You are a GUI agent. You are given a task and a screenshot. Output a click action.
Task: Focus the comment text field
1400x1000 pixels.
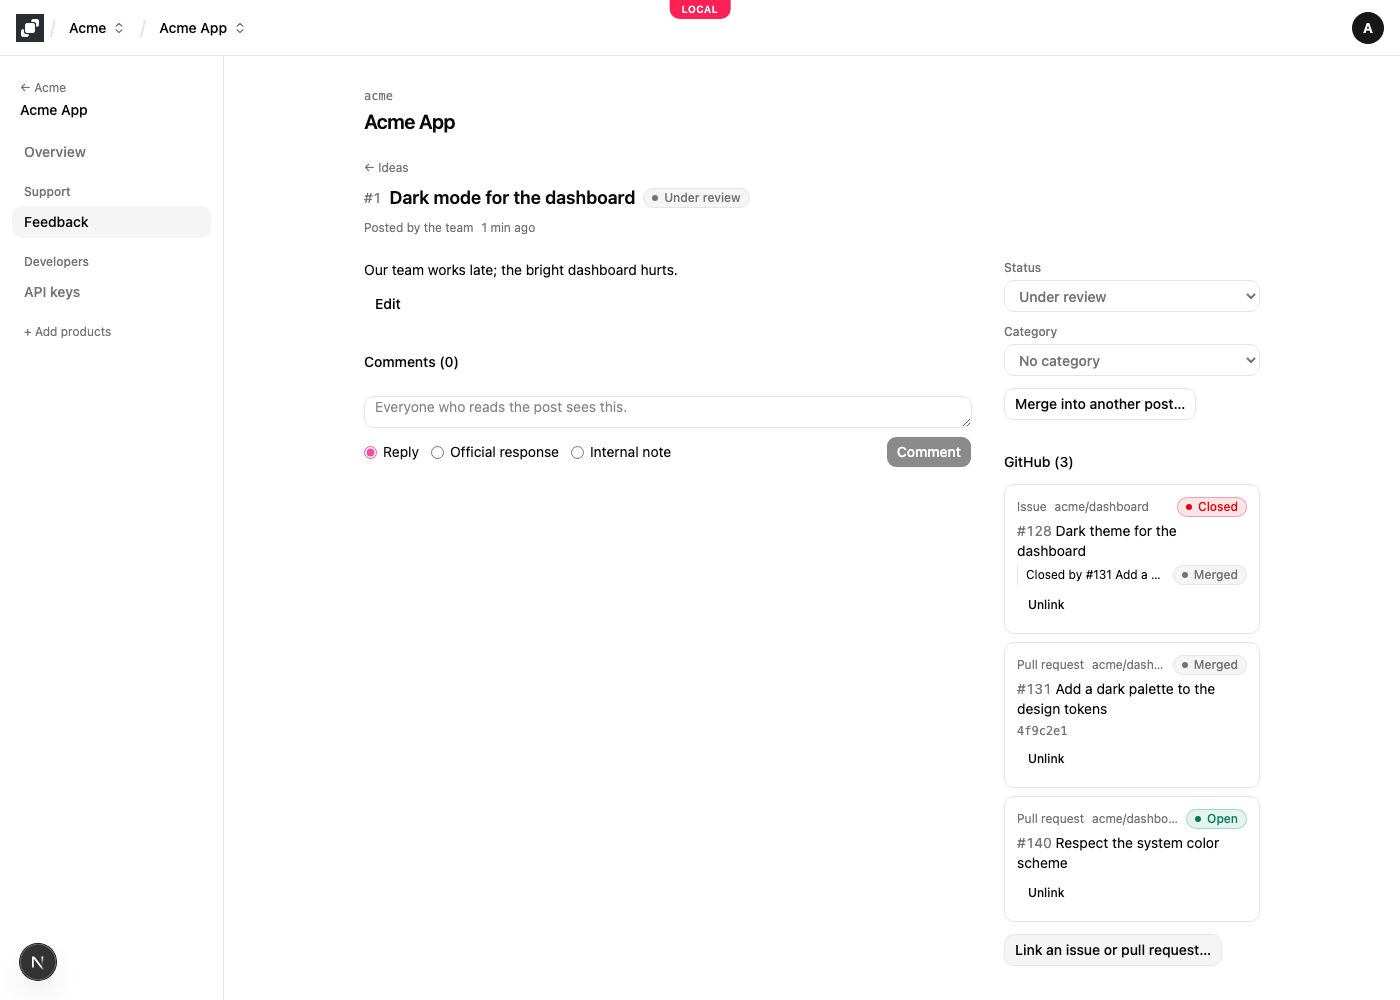pos(668,412)
